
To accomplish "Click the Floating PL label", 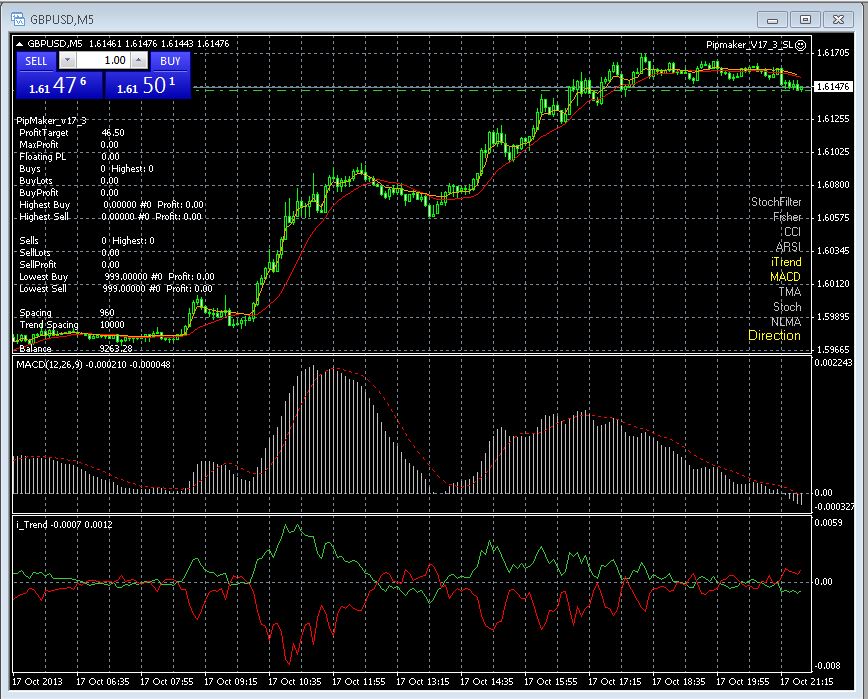I will click(43, 157).
